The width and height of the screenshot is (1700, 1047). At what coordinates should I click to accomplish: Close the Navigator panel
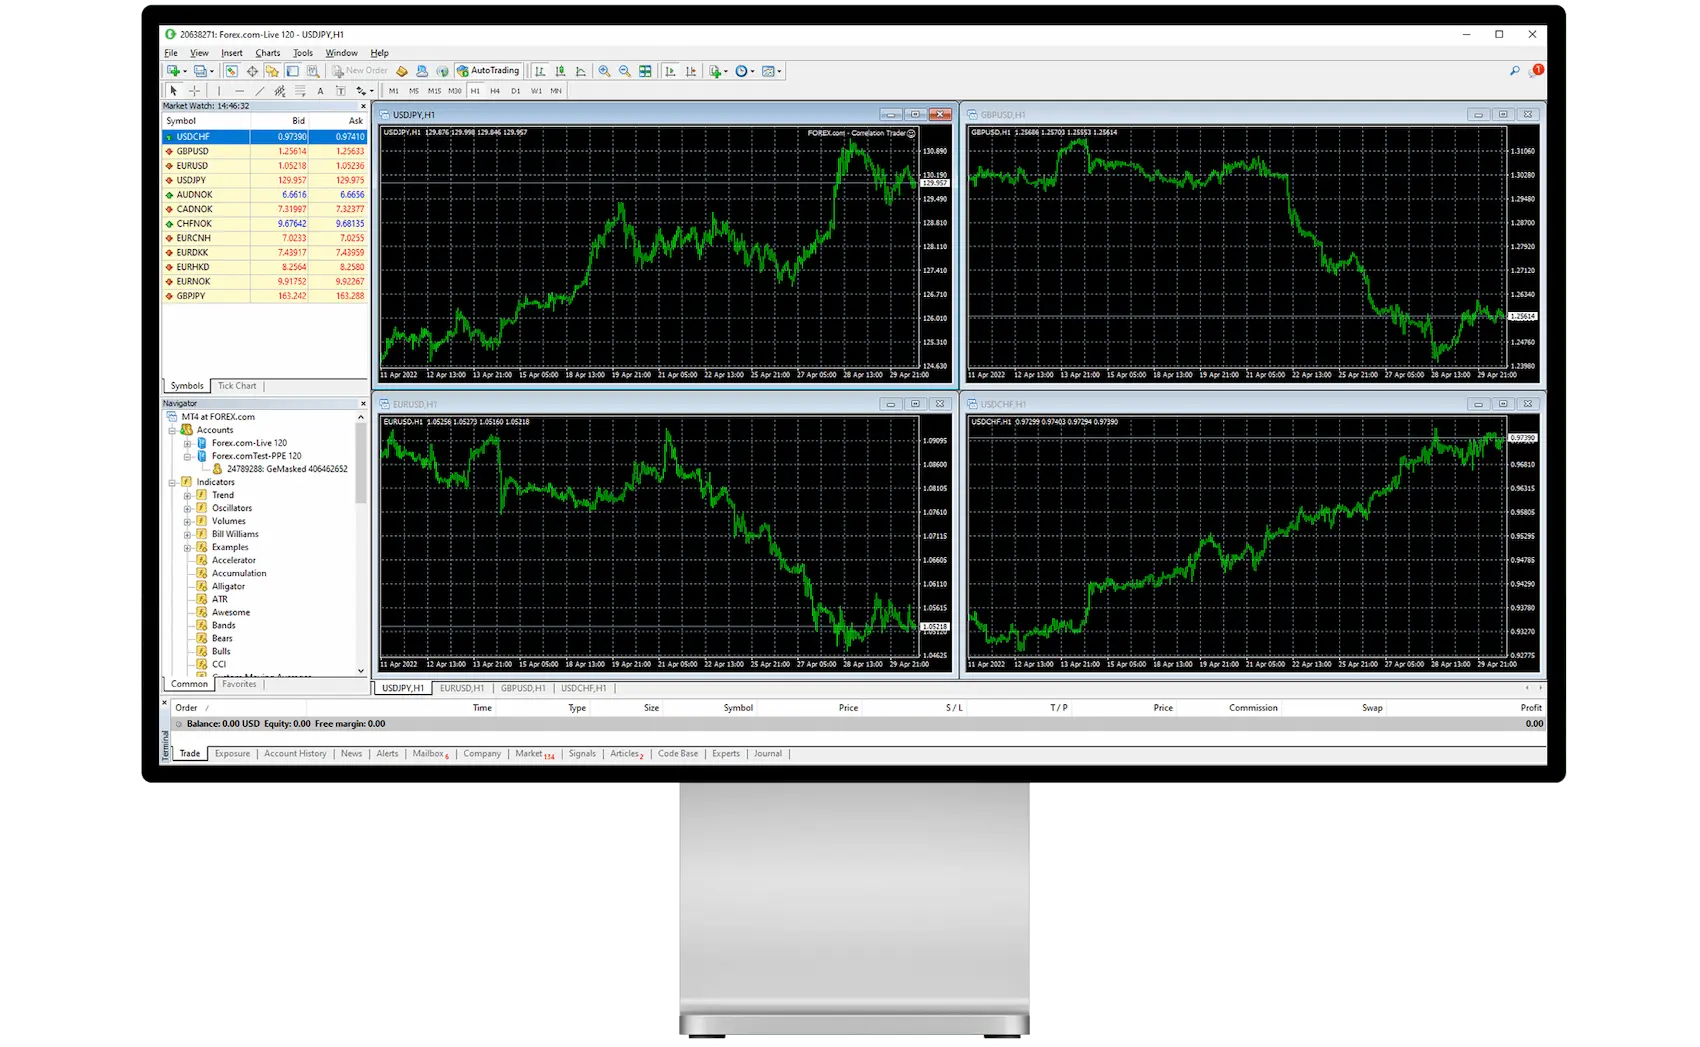coord(363,404)
